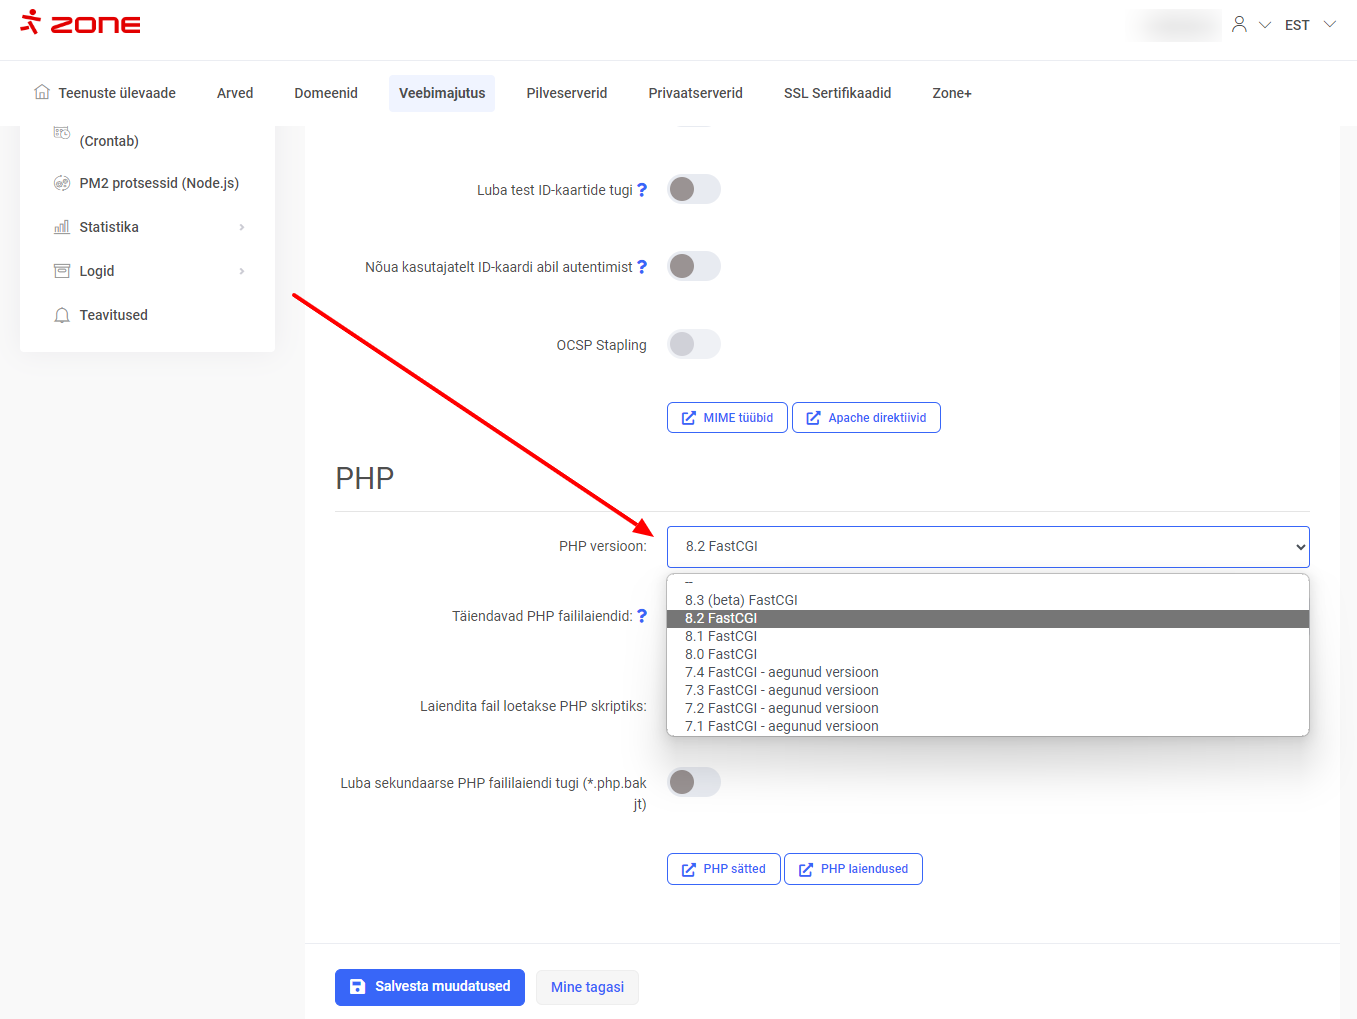Click help icon next to Täiendavad PHP faililaiendid
The height and width of the screenshot is (1019, 1357).
(x=642, y=616)
